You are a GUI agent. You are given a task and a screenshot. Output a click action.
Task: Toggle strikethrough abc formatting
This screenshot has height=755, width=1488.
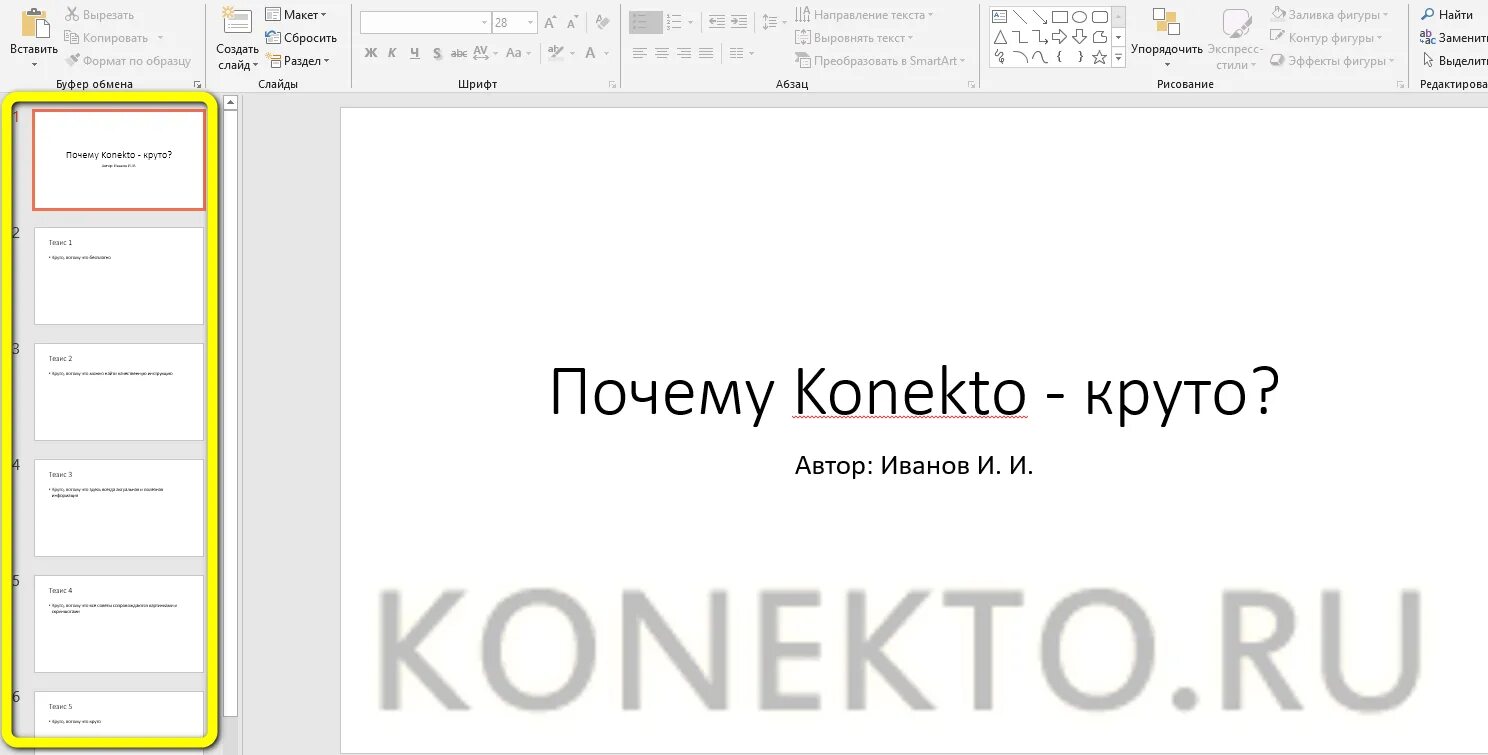click(459, 53)
